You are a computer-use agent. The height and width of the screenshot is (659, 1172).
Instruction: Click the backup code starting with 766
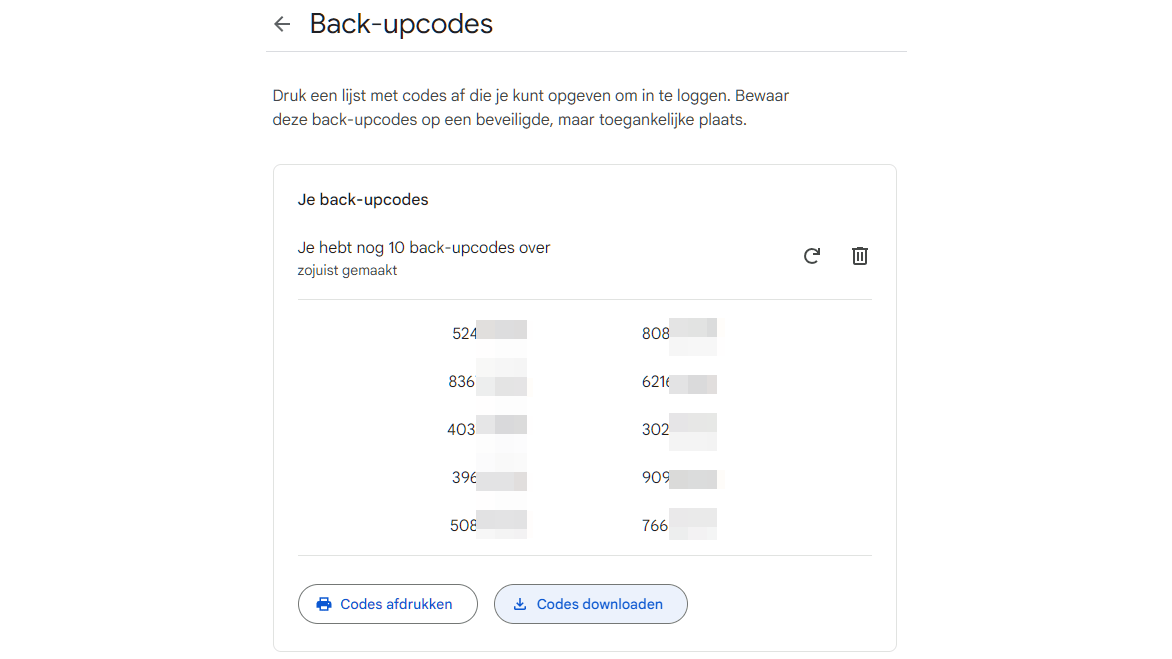point(679,525)
